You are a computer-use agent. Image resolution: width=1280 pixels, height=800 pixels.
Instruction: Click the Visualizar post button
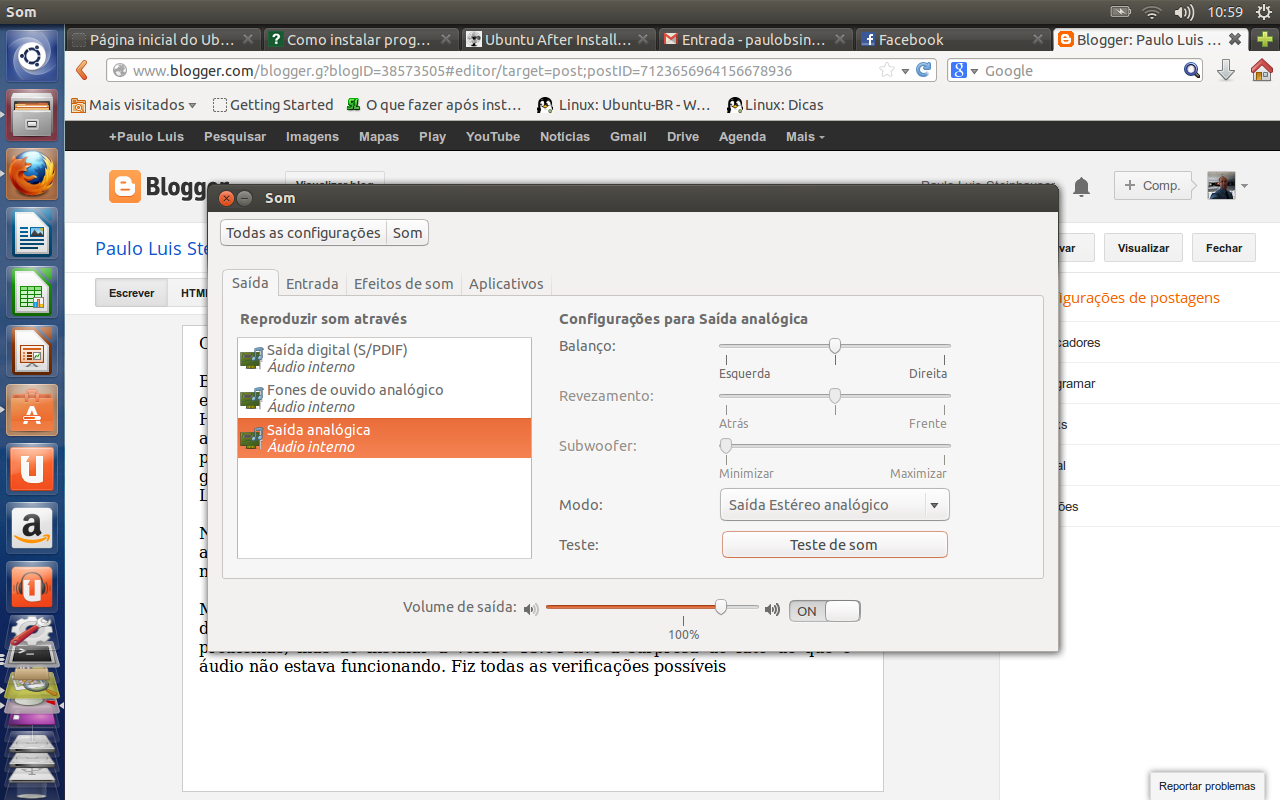1143,248
